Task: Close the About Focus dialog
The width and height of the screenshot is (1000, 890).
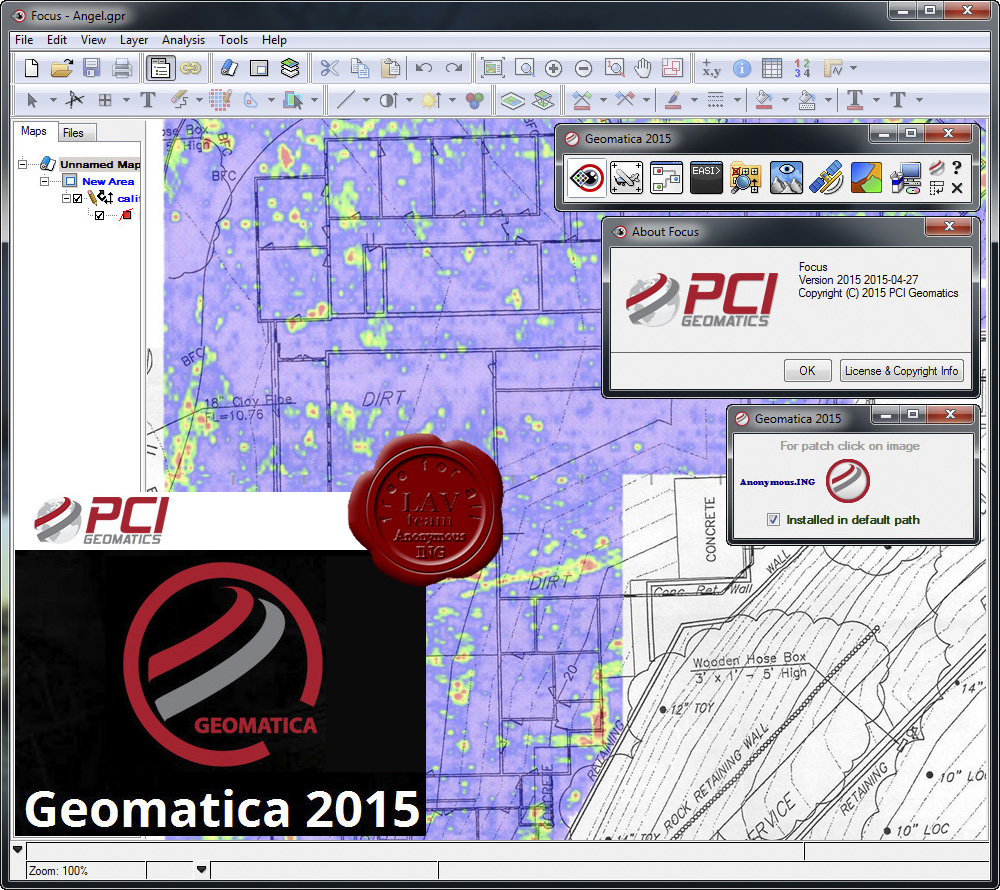Action: click(x=949, y=226)
